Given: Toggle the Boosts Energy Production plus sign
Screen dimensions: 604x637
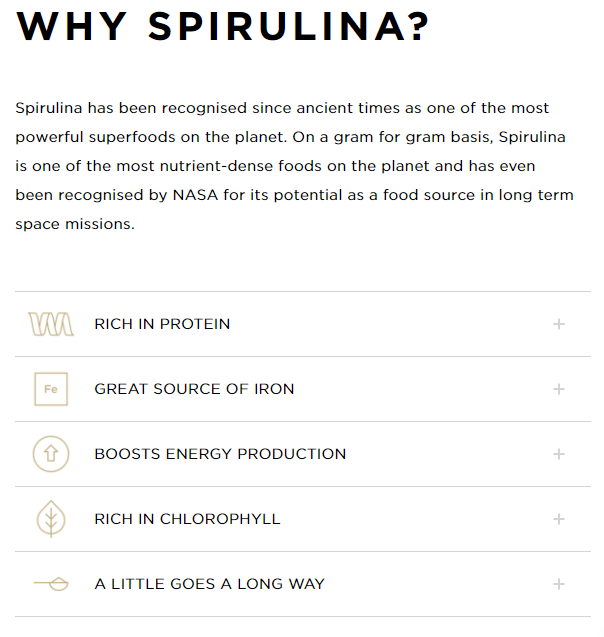Looking at the screenshot, I should click(x=559, y=454).
